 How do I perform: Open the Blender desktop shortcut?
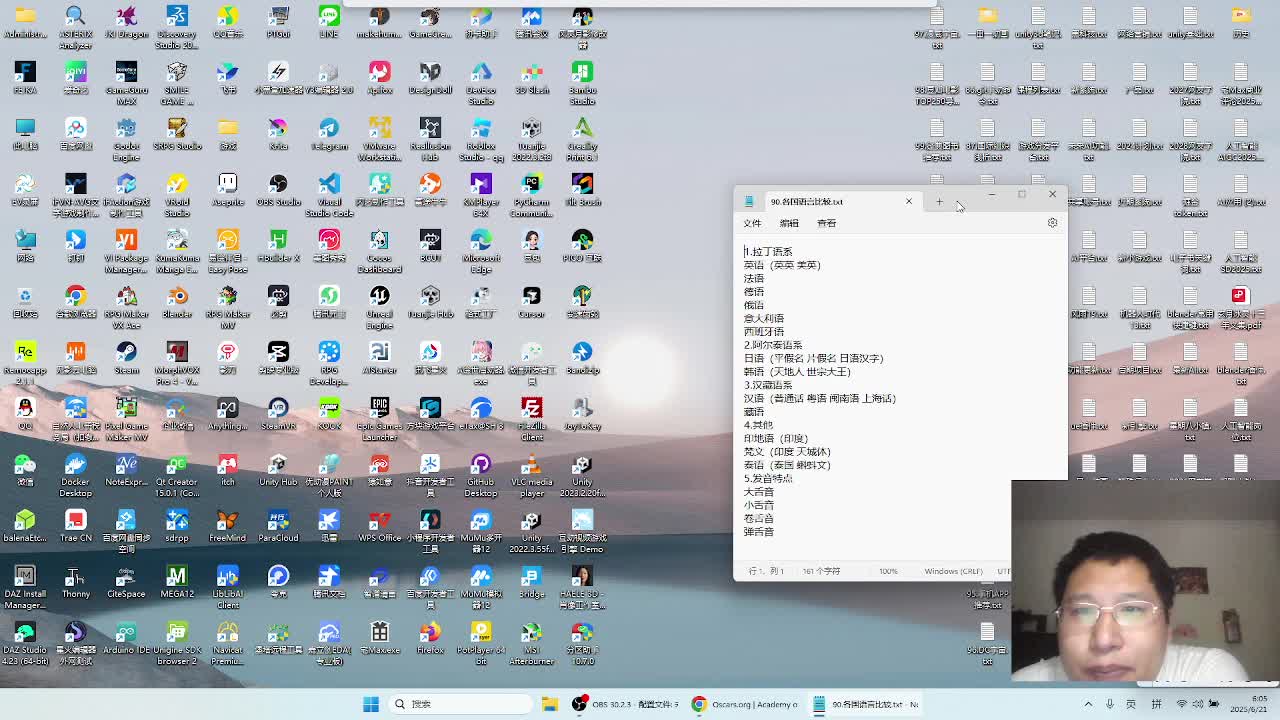point(177,297)
